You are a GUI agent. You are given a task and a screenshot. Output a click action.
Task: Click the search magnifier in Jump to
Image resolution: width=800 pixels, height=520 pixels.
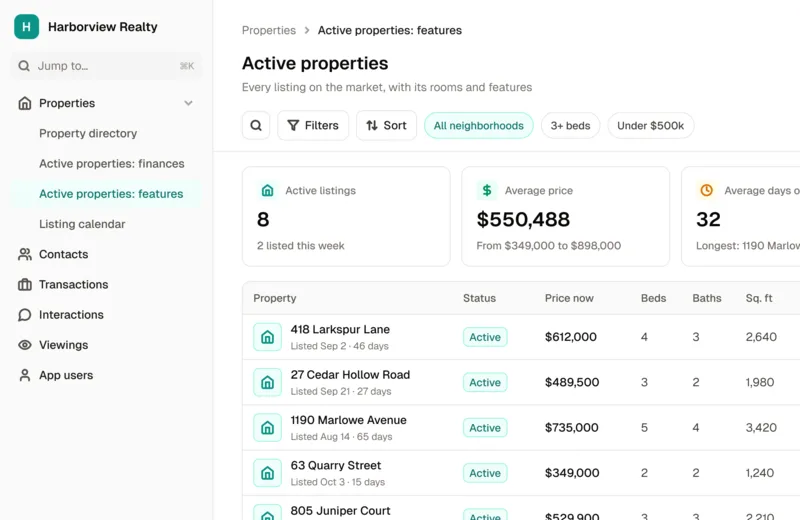coord(24,66)
